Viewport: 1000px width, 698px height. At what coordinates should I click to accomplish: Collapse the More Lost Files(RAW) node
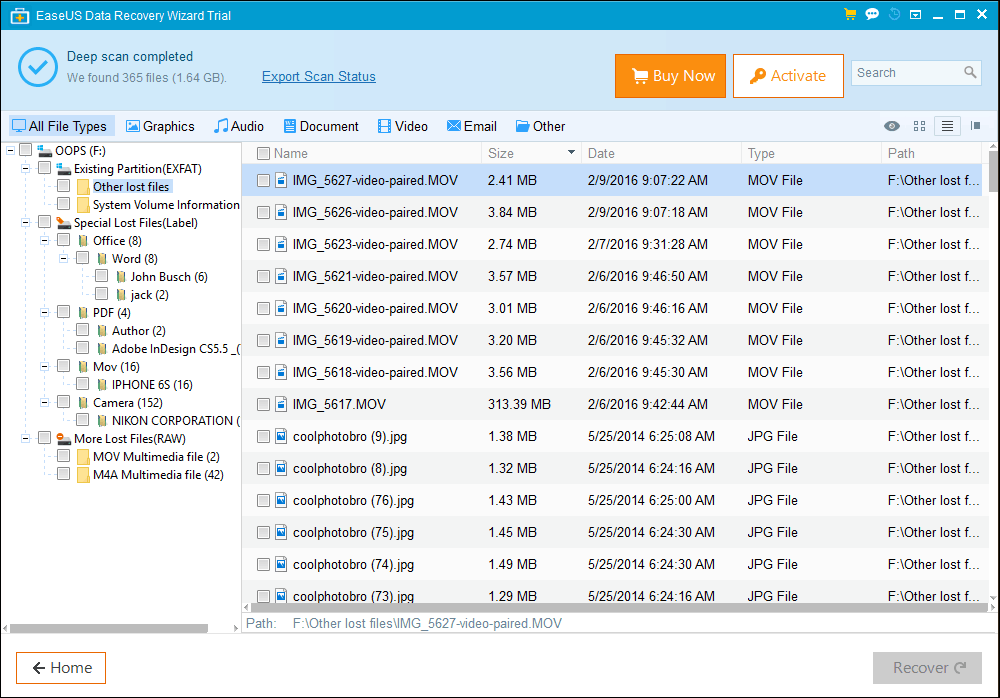point(26,438)
